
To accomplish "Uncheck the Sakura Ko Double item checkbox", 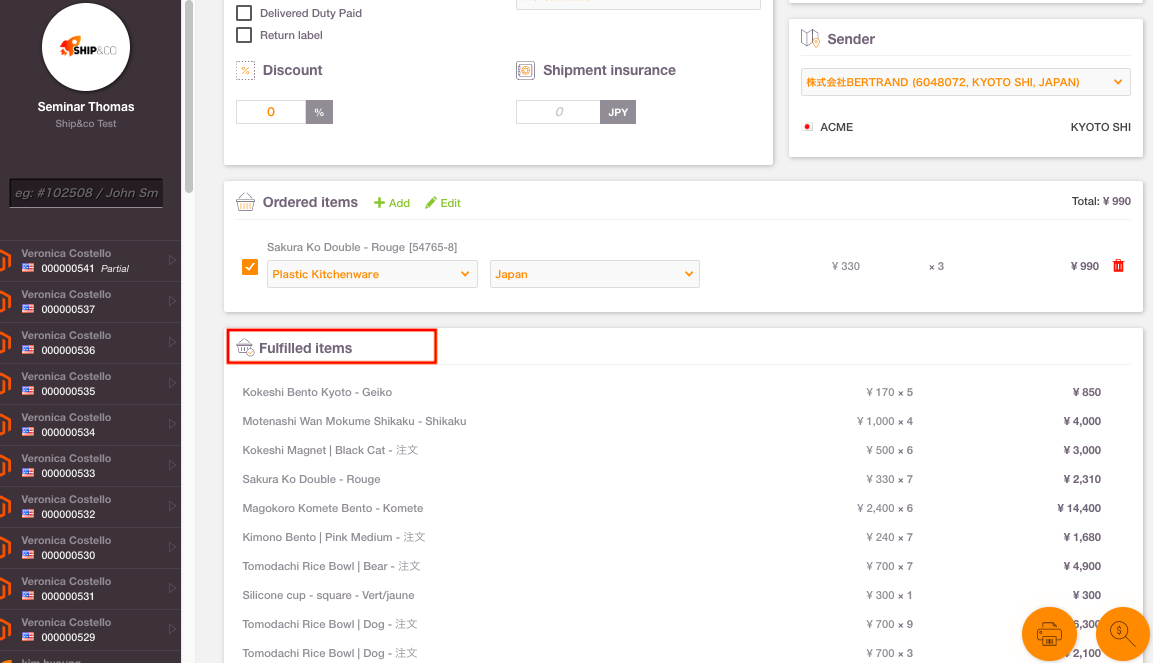I will [x=250, y=266].
